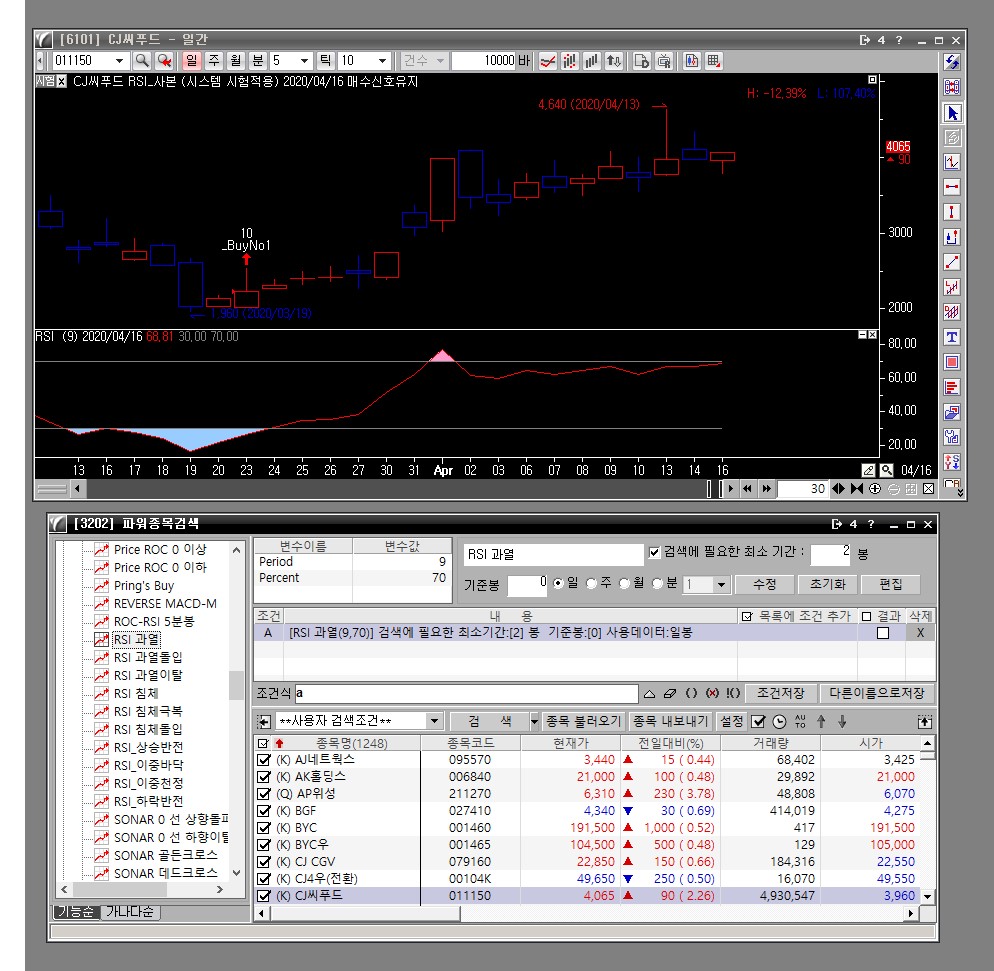Click the 조건저장 button

[x=780, y=693]
